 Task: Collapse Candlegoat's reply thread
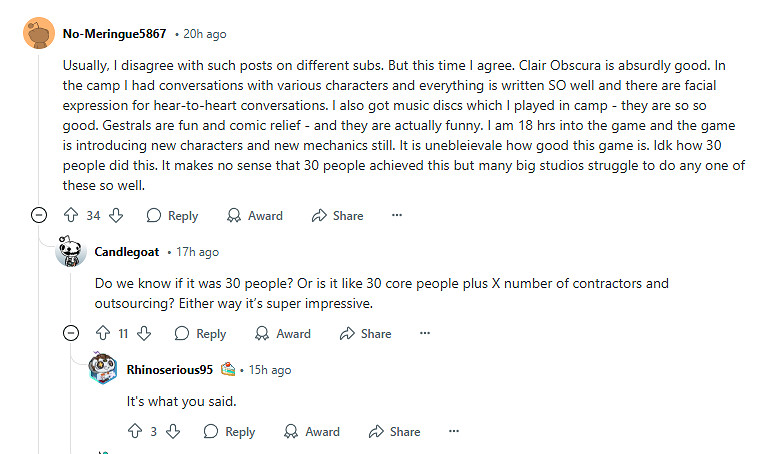[x=71, y=334]
